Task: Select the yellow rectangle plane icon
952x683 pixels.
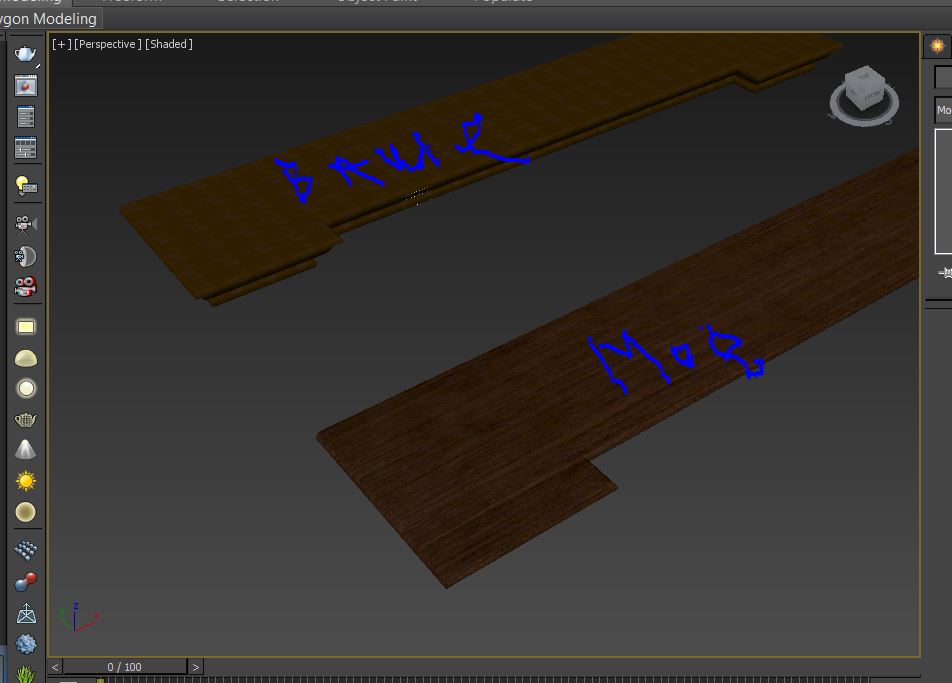Action: (x=26, y=327)
